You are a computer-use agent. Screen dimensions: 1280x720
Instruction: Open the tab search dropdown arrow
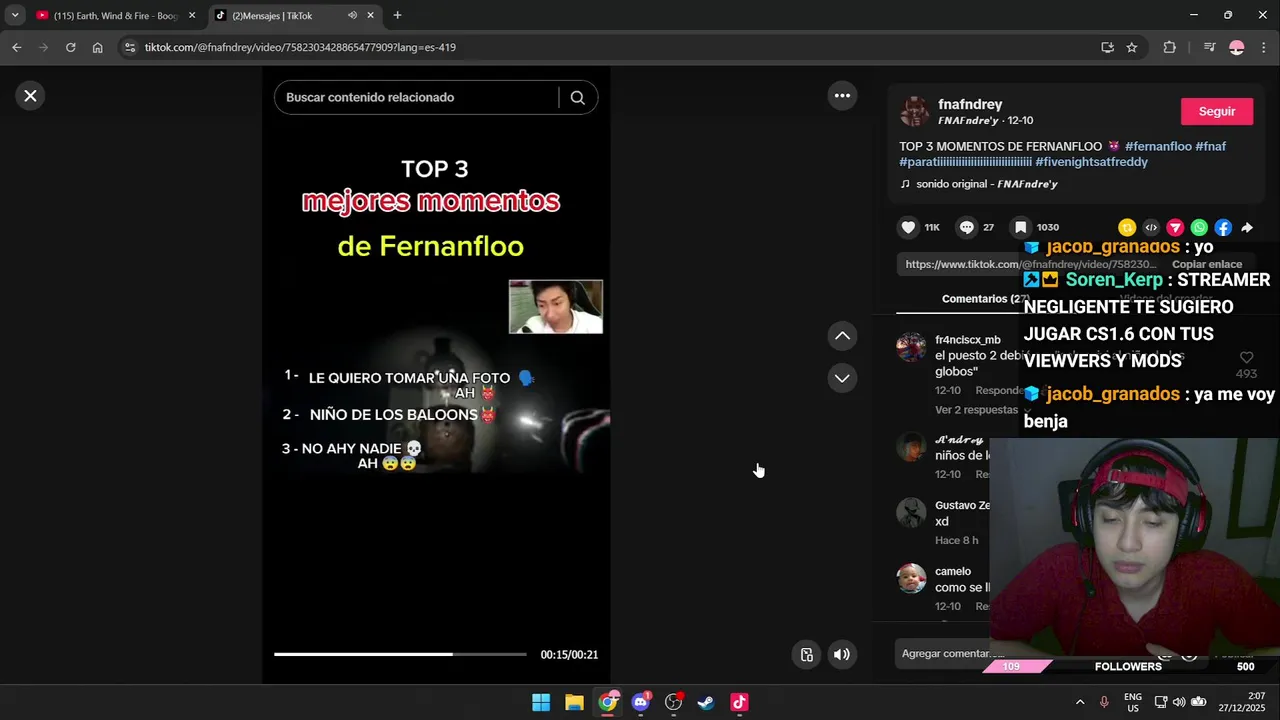coord(15,16)
